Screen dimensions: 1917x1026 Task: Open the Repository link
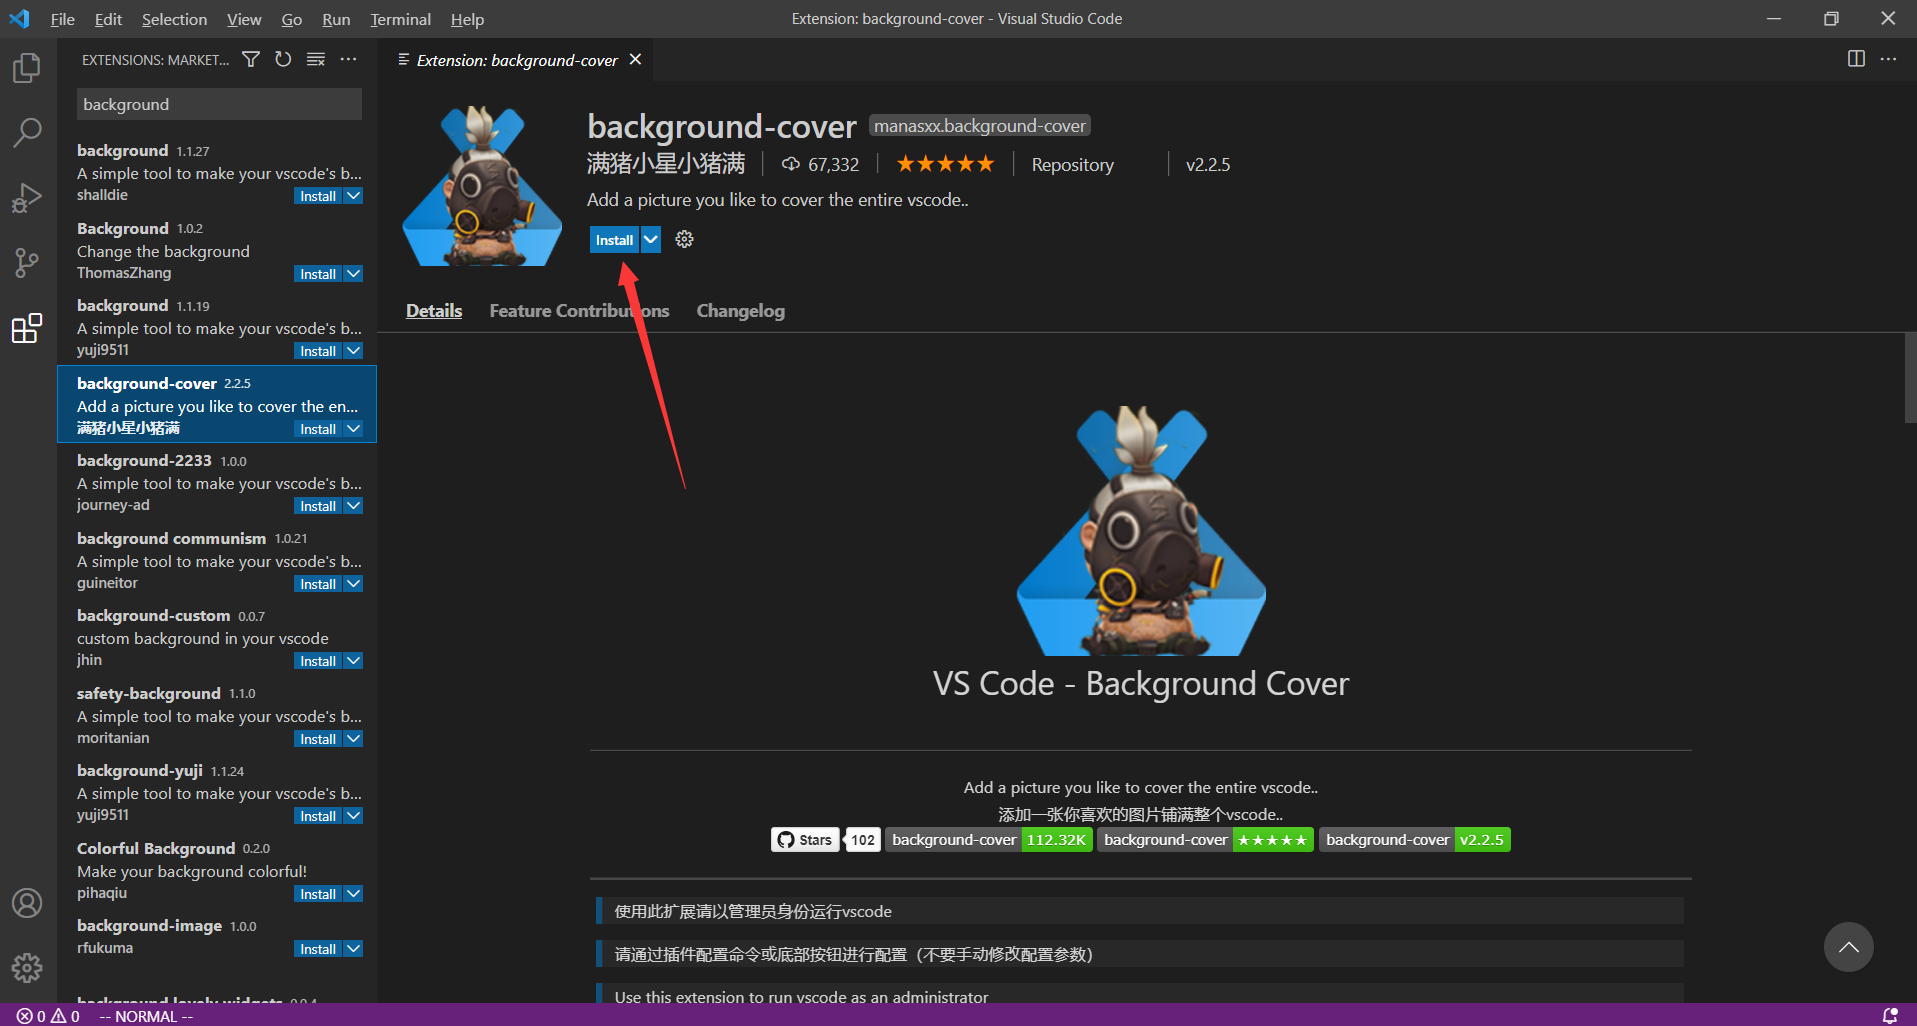(1072, 165)
